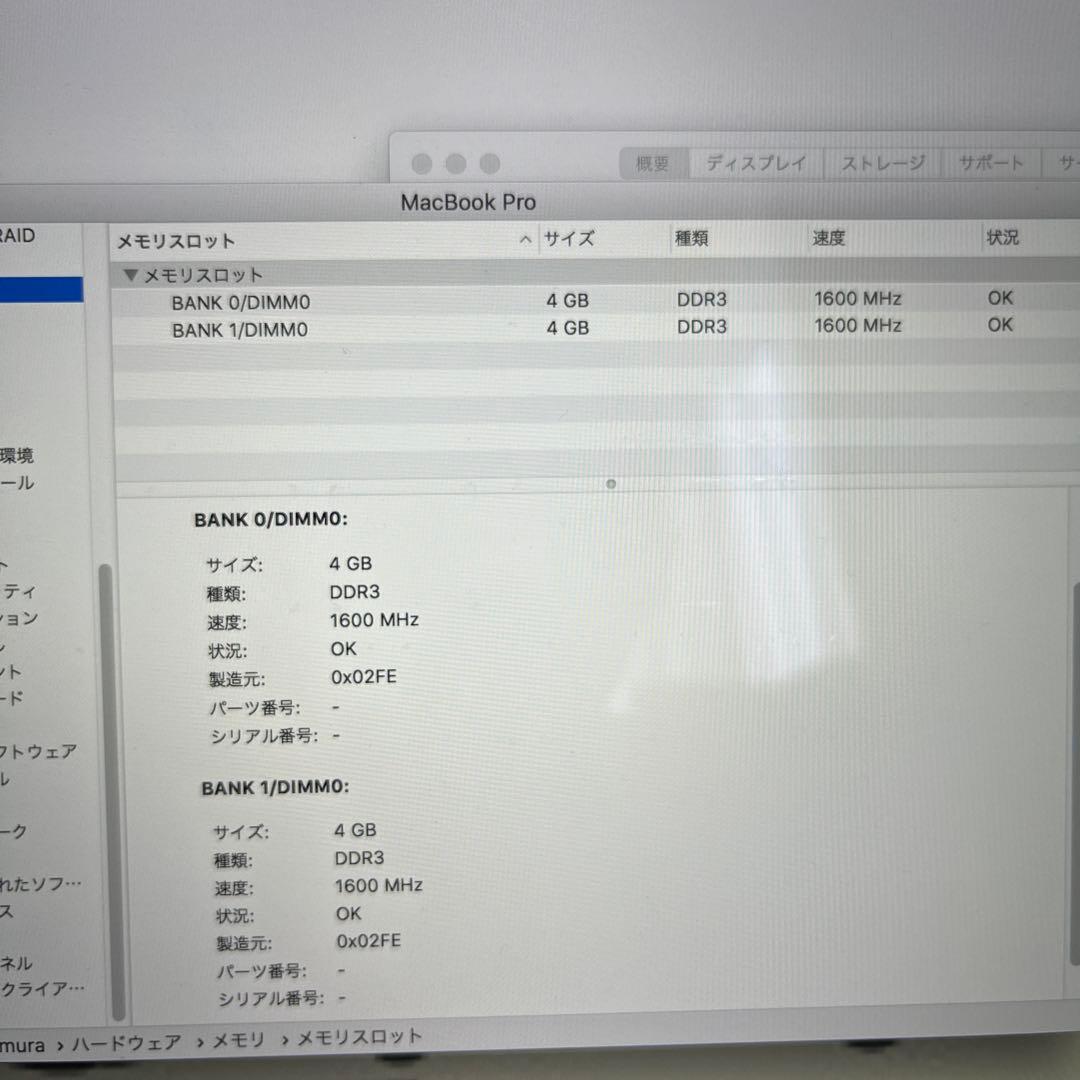This screenshot has width=1080, height=1080.
Task: Click the currently highlighted sidebar entry
Action: 42,288
